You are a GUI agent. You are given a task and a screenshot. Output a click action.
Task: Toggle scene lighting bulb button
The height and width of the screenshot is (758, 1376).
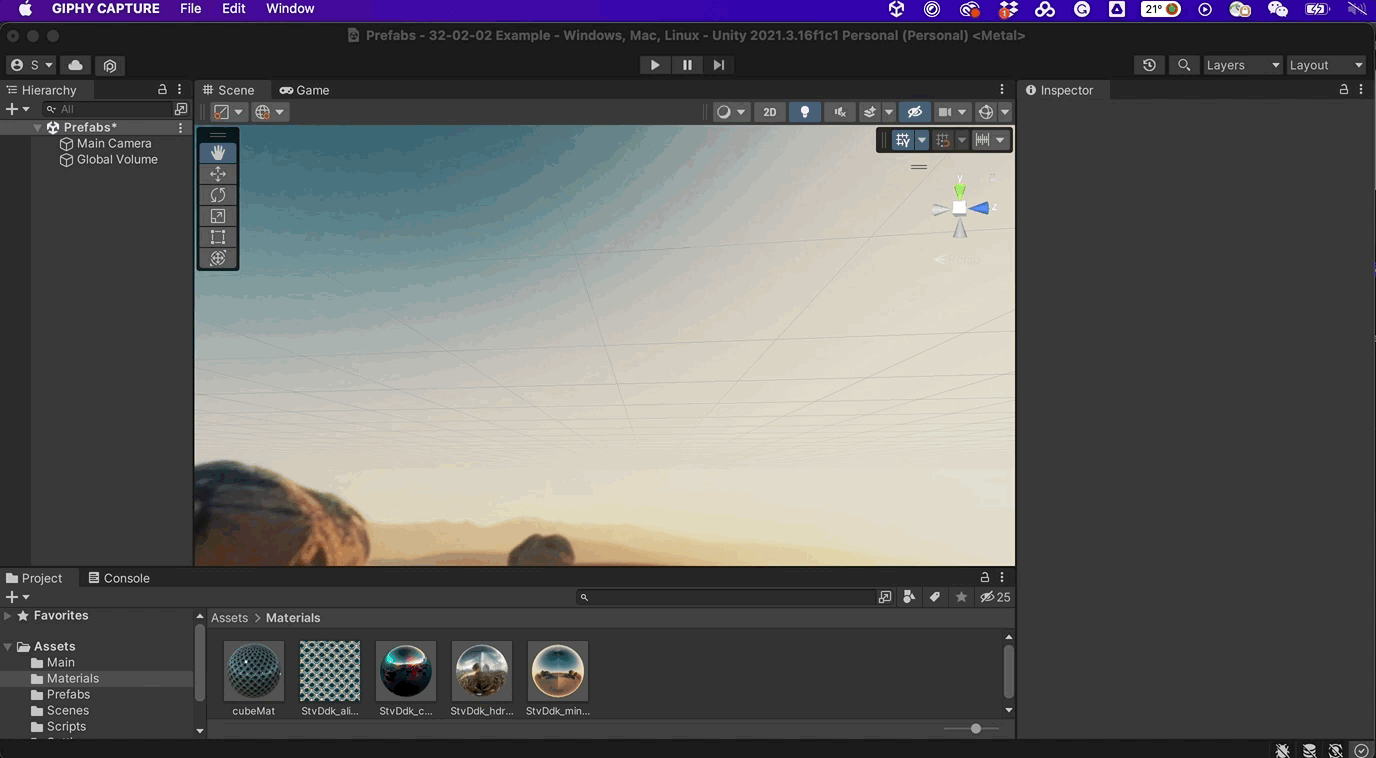coord(804,112)
